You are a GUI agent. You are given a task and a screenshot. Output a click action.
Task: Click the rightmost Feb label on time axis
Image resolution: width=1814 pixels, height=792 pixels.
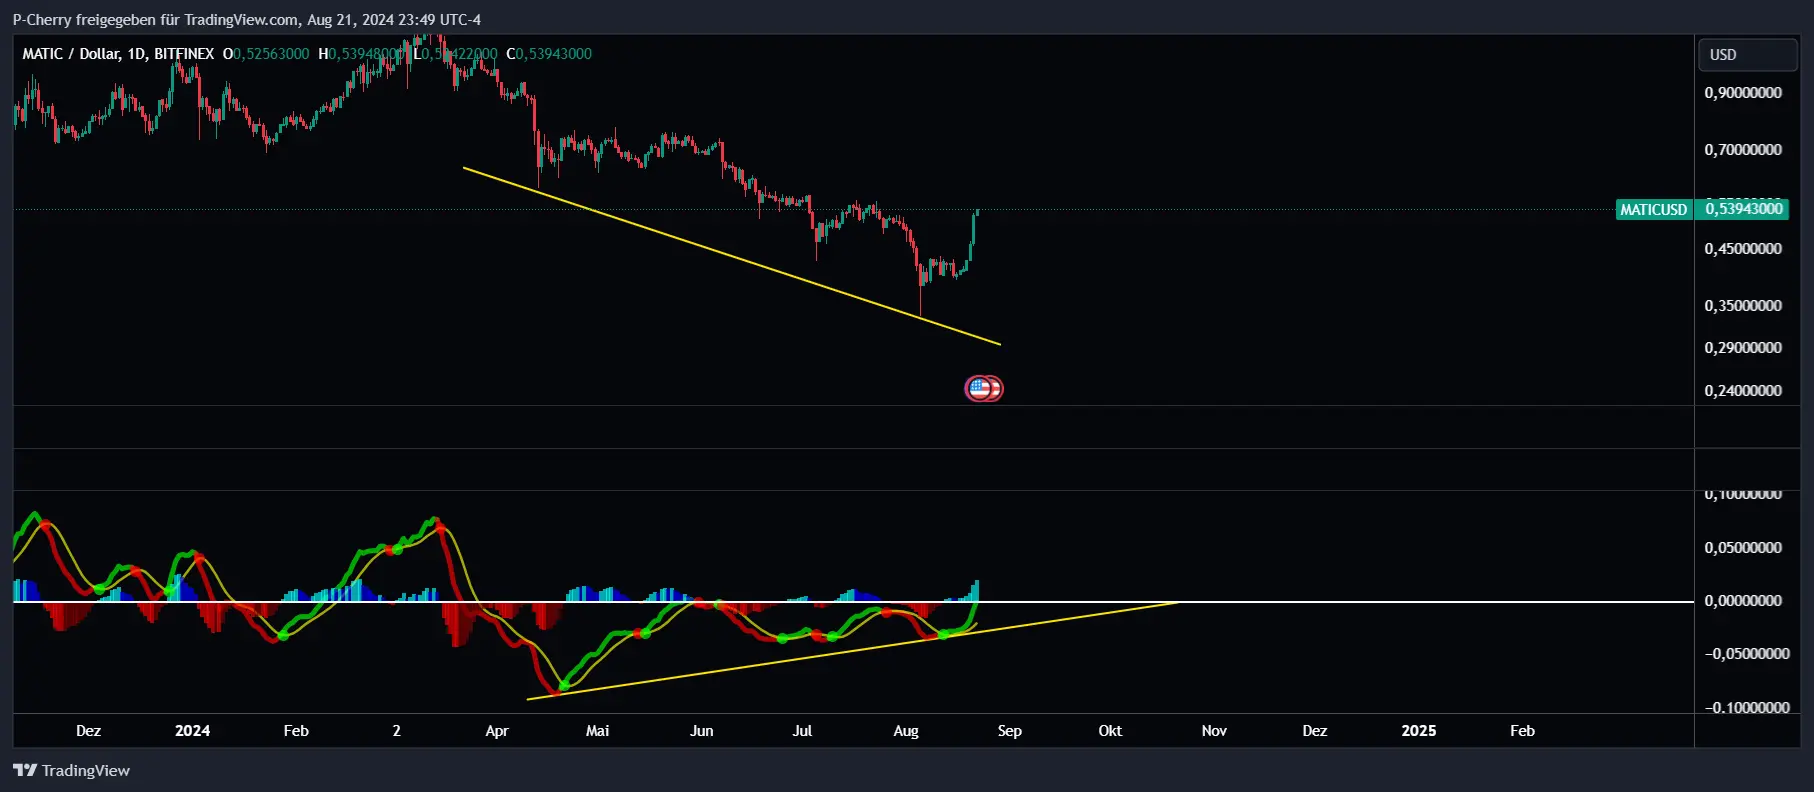point(1522,730)
